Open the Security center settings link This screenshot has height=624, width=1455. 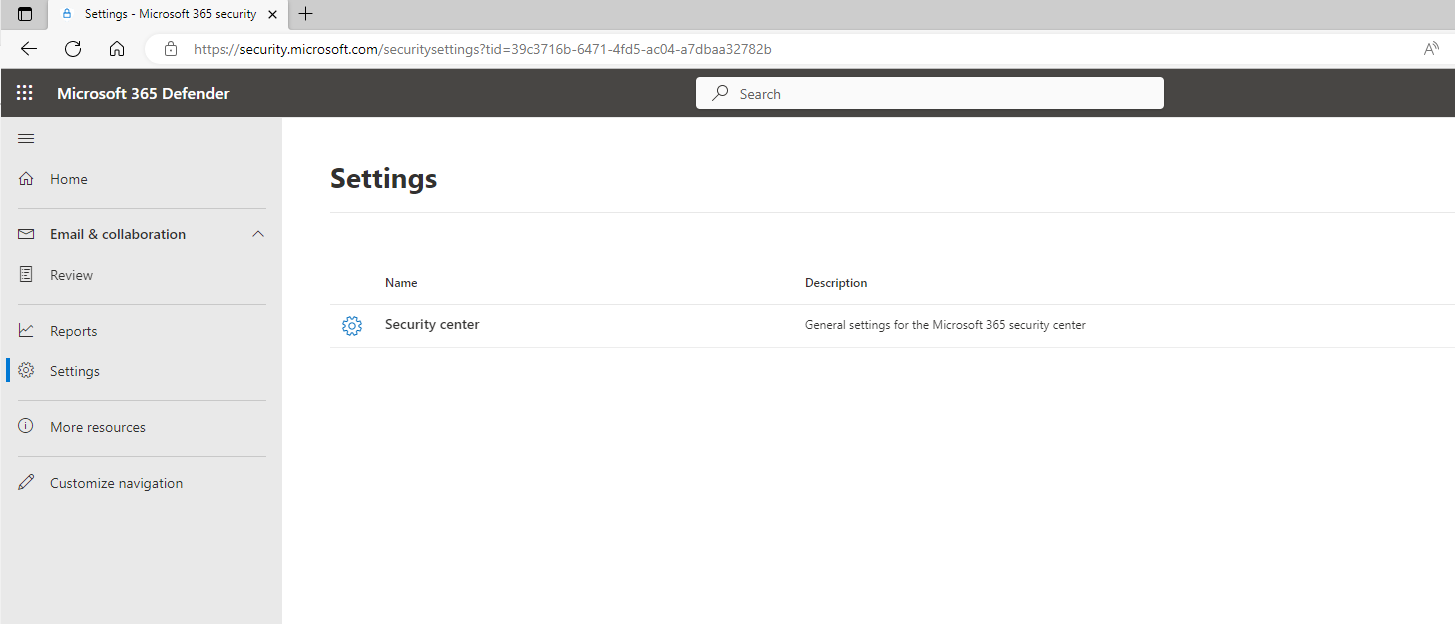coord(432,325)
